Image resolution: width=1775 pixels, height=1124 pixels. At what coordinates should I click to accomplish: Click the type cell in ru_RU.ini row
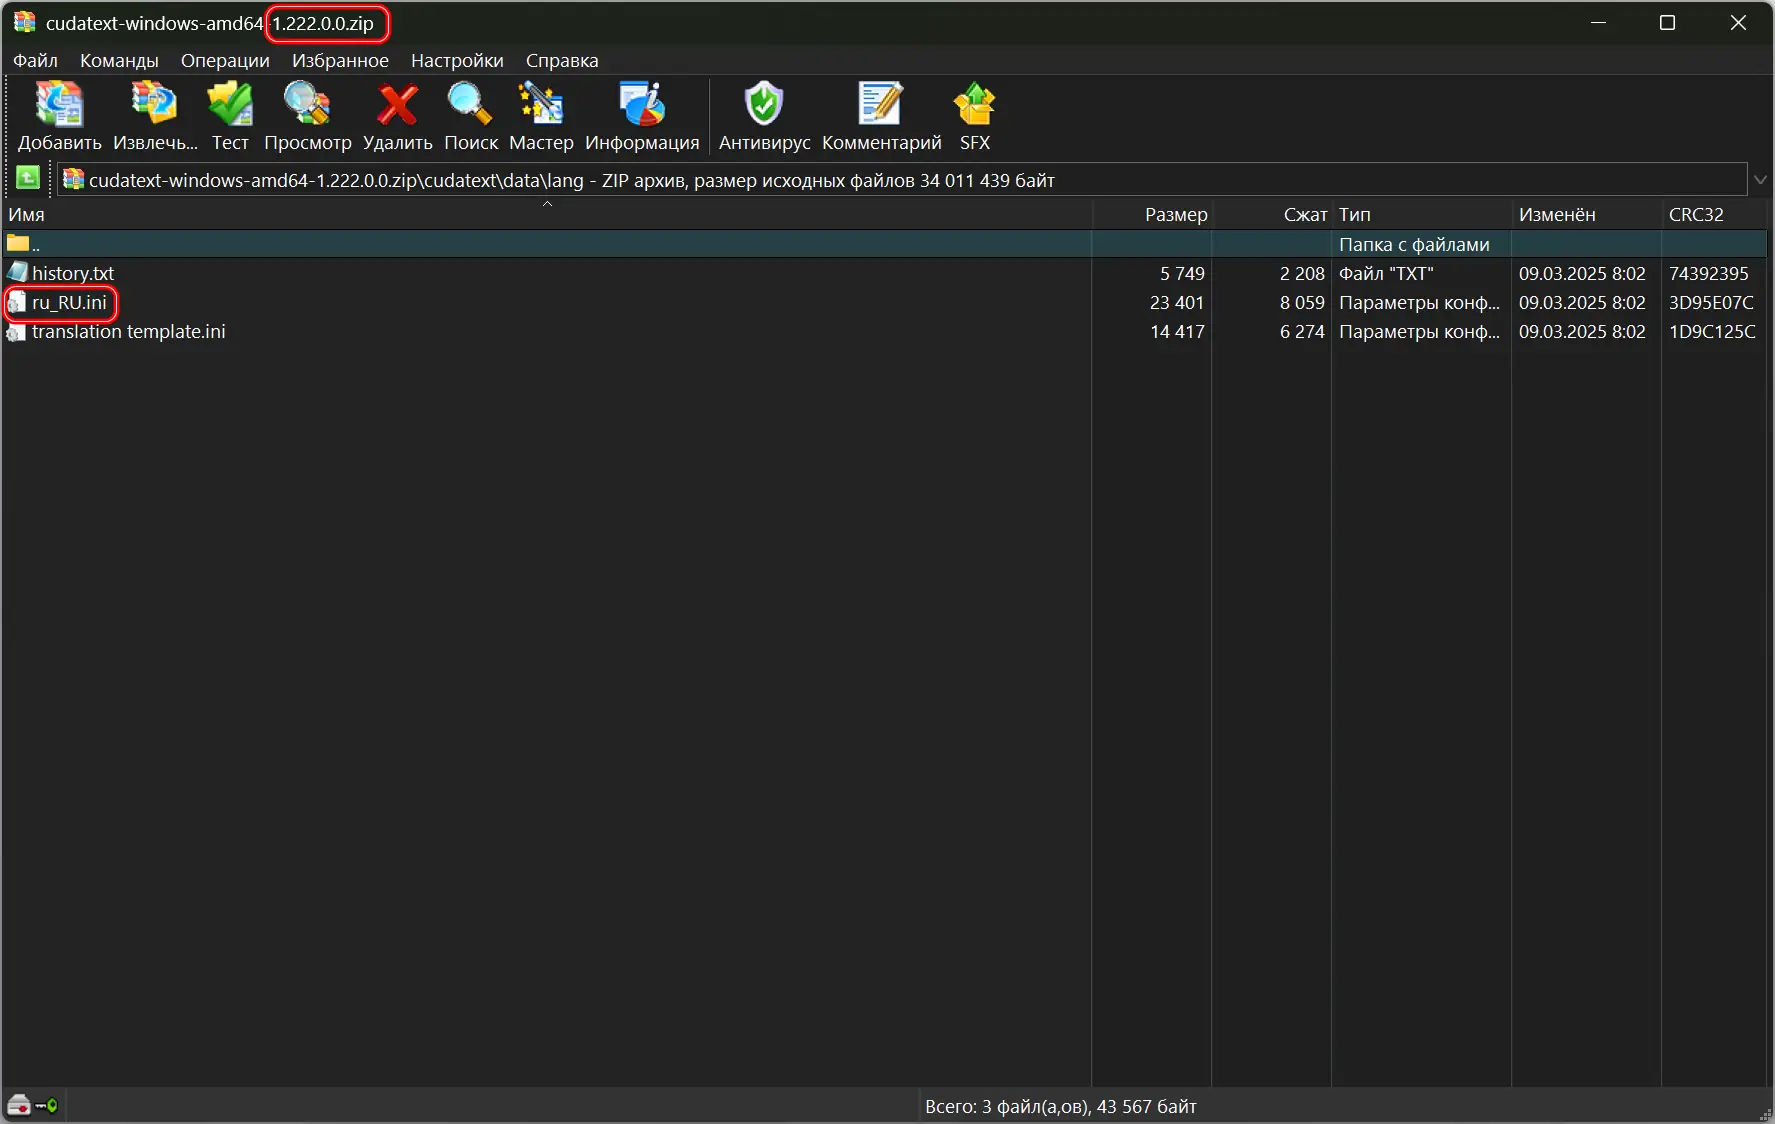(1419, 302)
